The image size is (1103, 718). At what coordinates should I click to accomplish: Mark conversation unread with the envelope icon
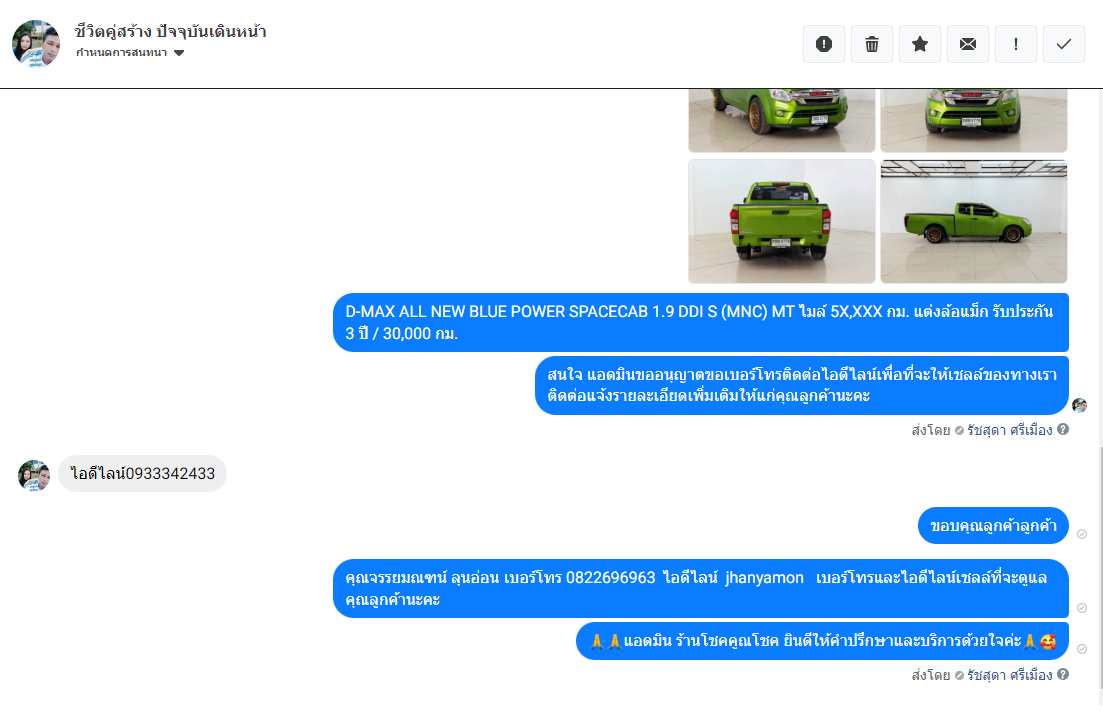pyautogui.click(x=968, y=44)
